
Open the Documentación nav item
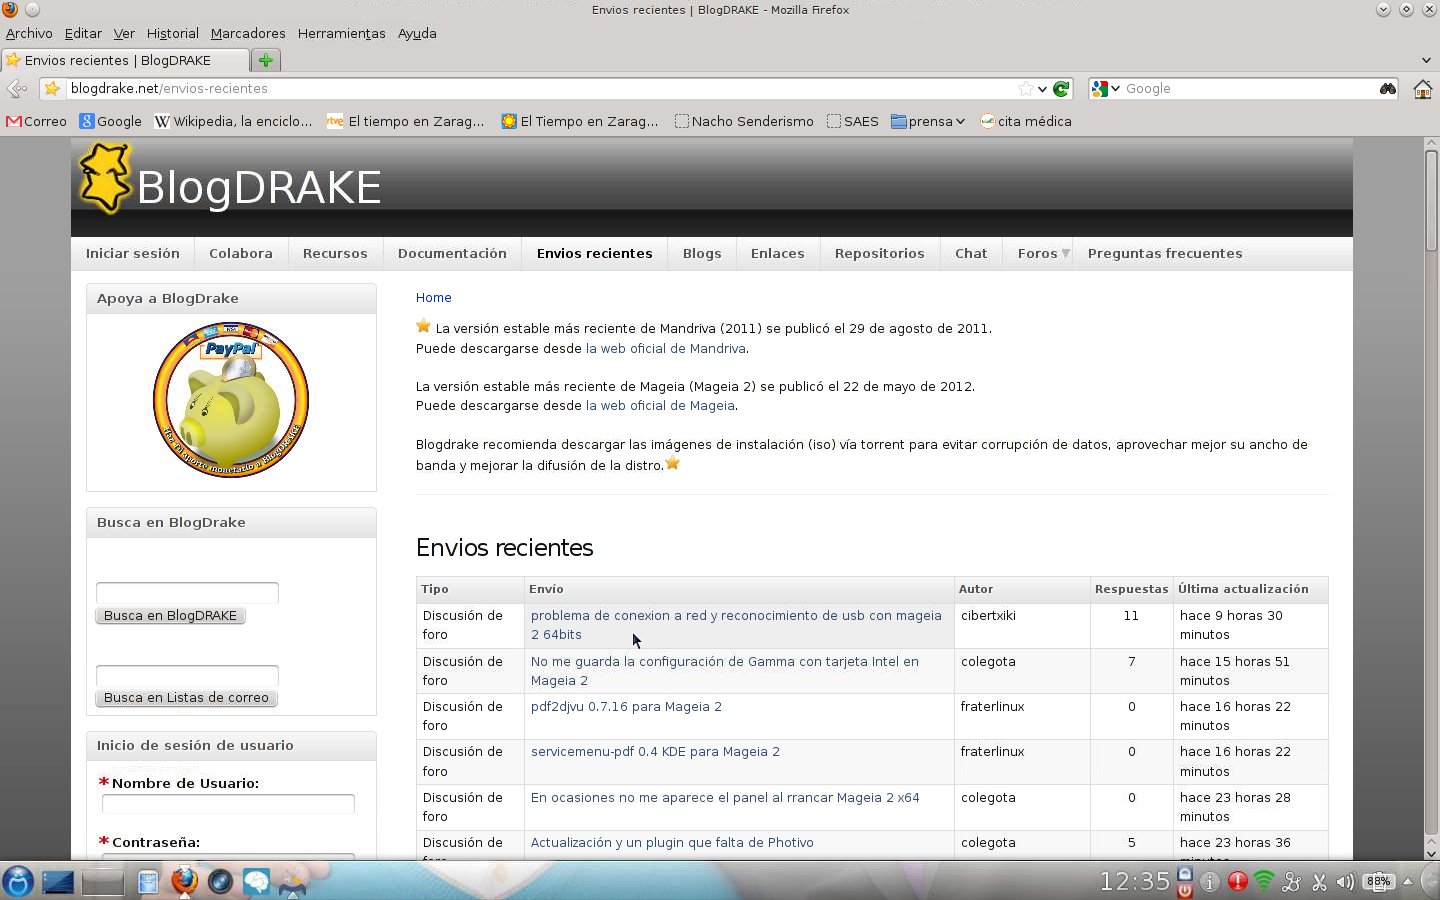point(452,253)
